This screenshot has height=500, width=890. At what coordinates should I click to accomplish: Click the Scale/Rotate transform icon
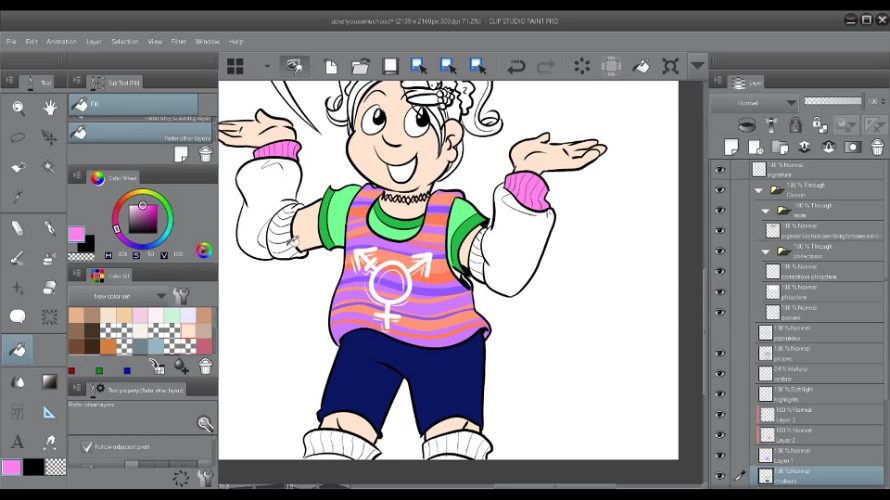[x=670, y=66]
